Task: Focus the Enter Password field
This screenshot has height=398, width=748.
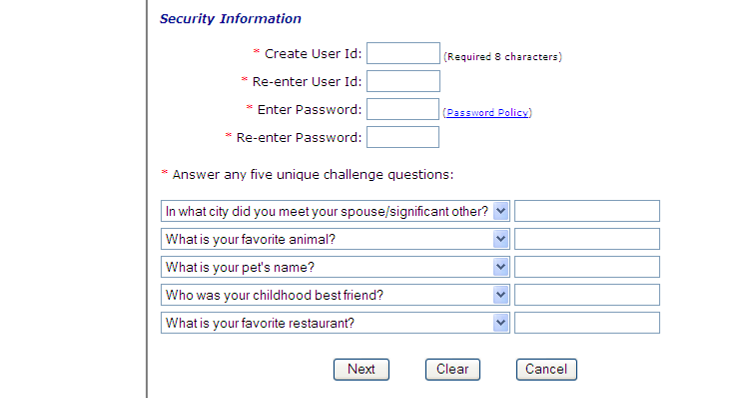Action: click(x=403, y=109)
